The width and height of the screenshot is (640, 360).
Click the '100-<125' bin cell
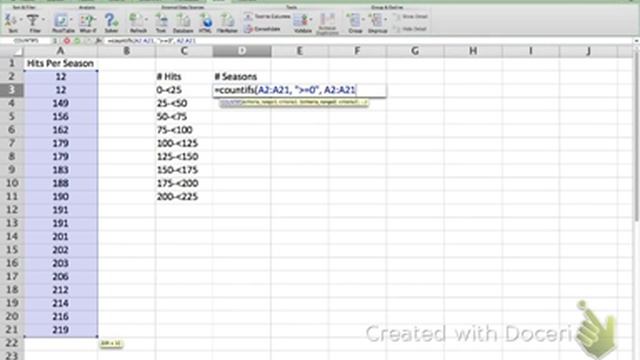(184, 143)
